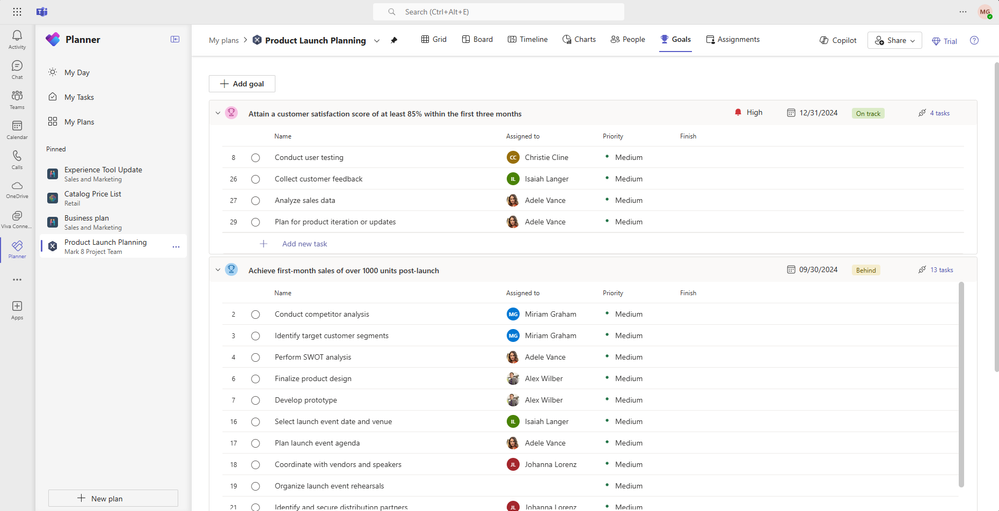The width and height of the screenshot is (999, 511).
Task: Open the Trial diamond link
Action: [944, 41]
